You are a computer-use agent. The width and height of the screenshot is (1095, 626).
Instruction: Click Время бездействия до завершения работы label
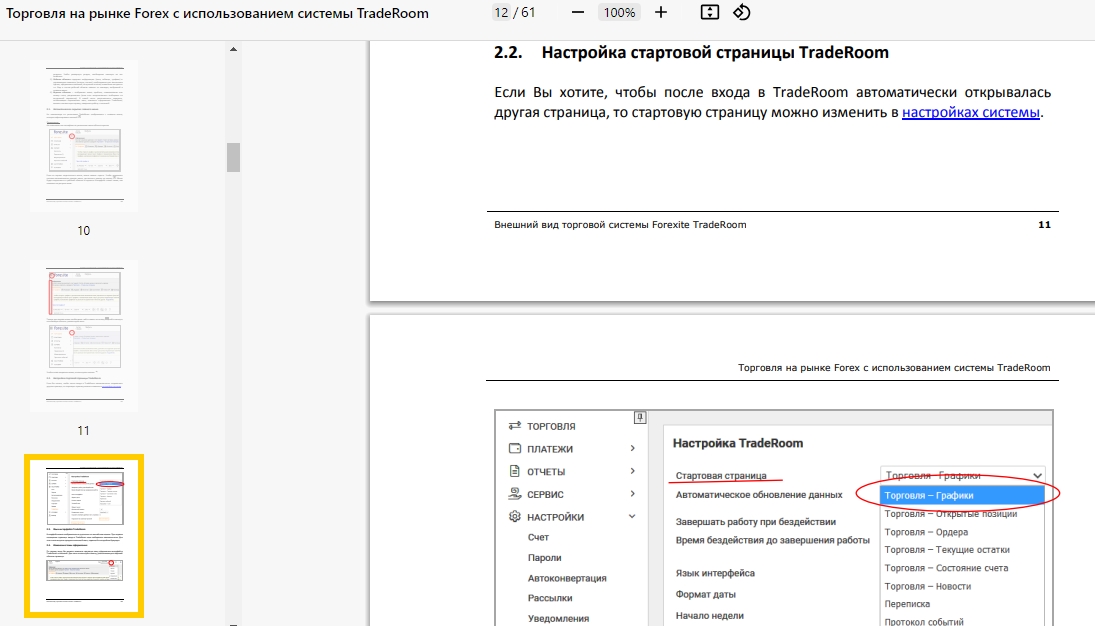772,540
